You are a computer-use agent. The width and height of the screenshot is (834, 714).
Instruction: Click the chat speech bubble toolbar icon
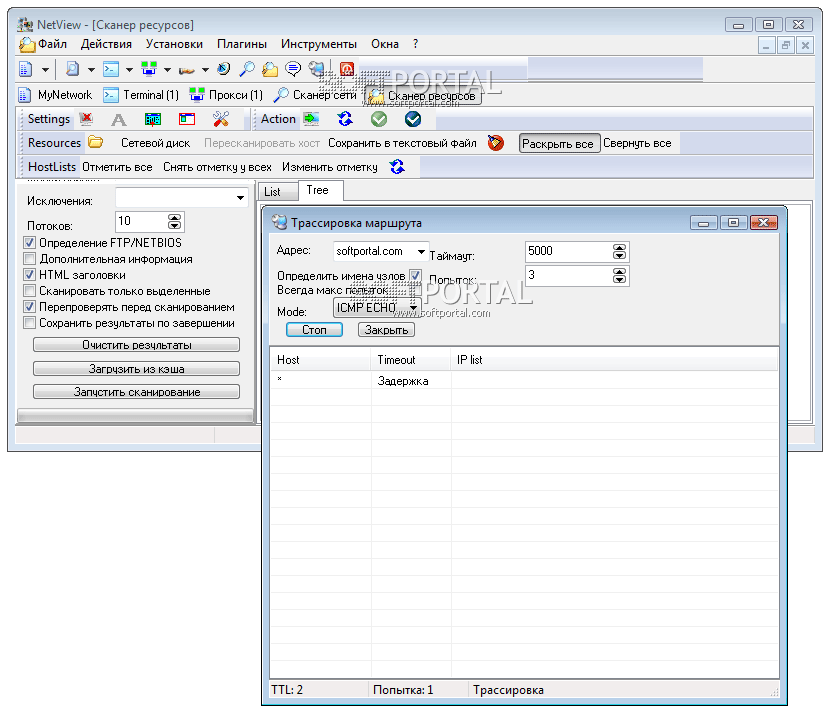[293, 69]
